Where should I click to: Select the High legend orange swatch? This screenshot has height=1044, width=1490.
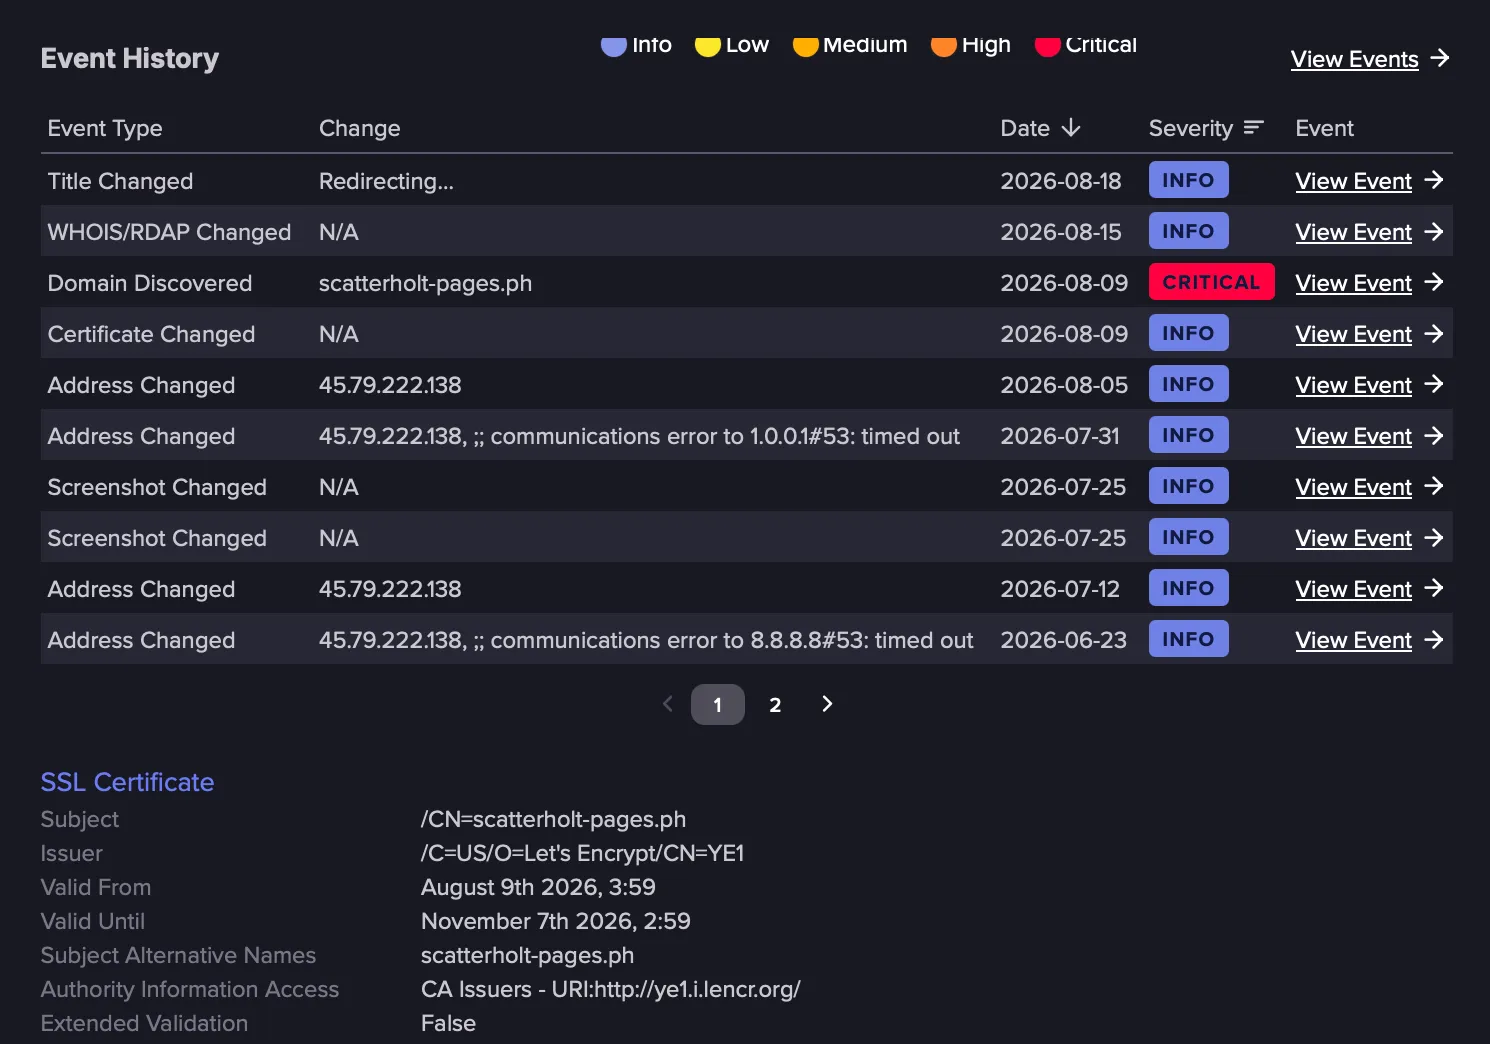(x=943, y=45)
